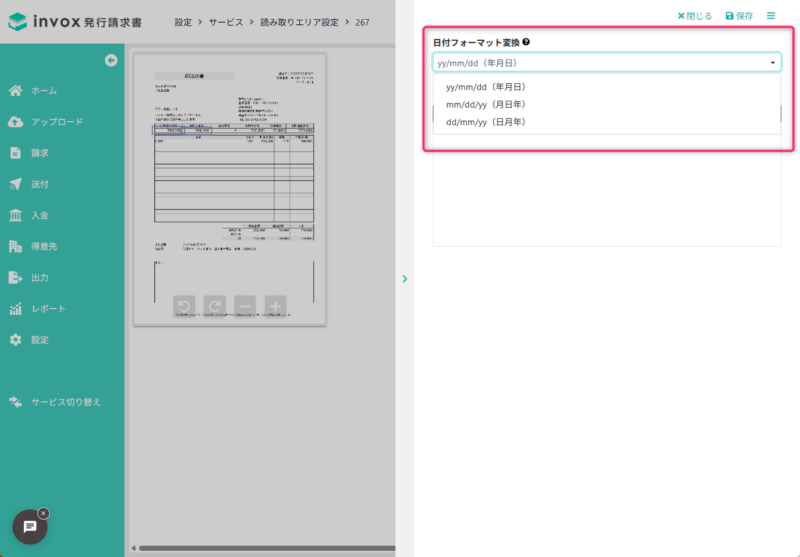Click the invoice document preview
This screenshot has width=800, height=557.
230,190
